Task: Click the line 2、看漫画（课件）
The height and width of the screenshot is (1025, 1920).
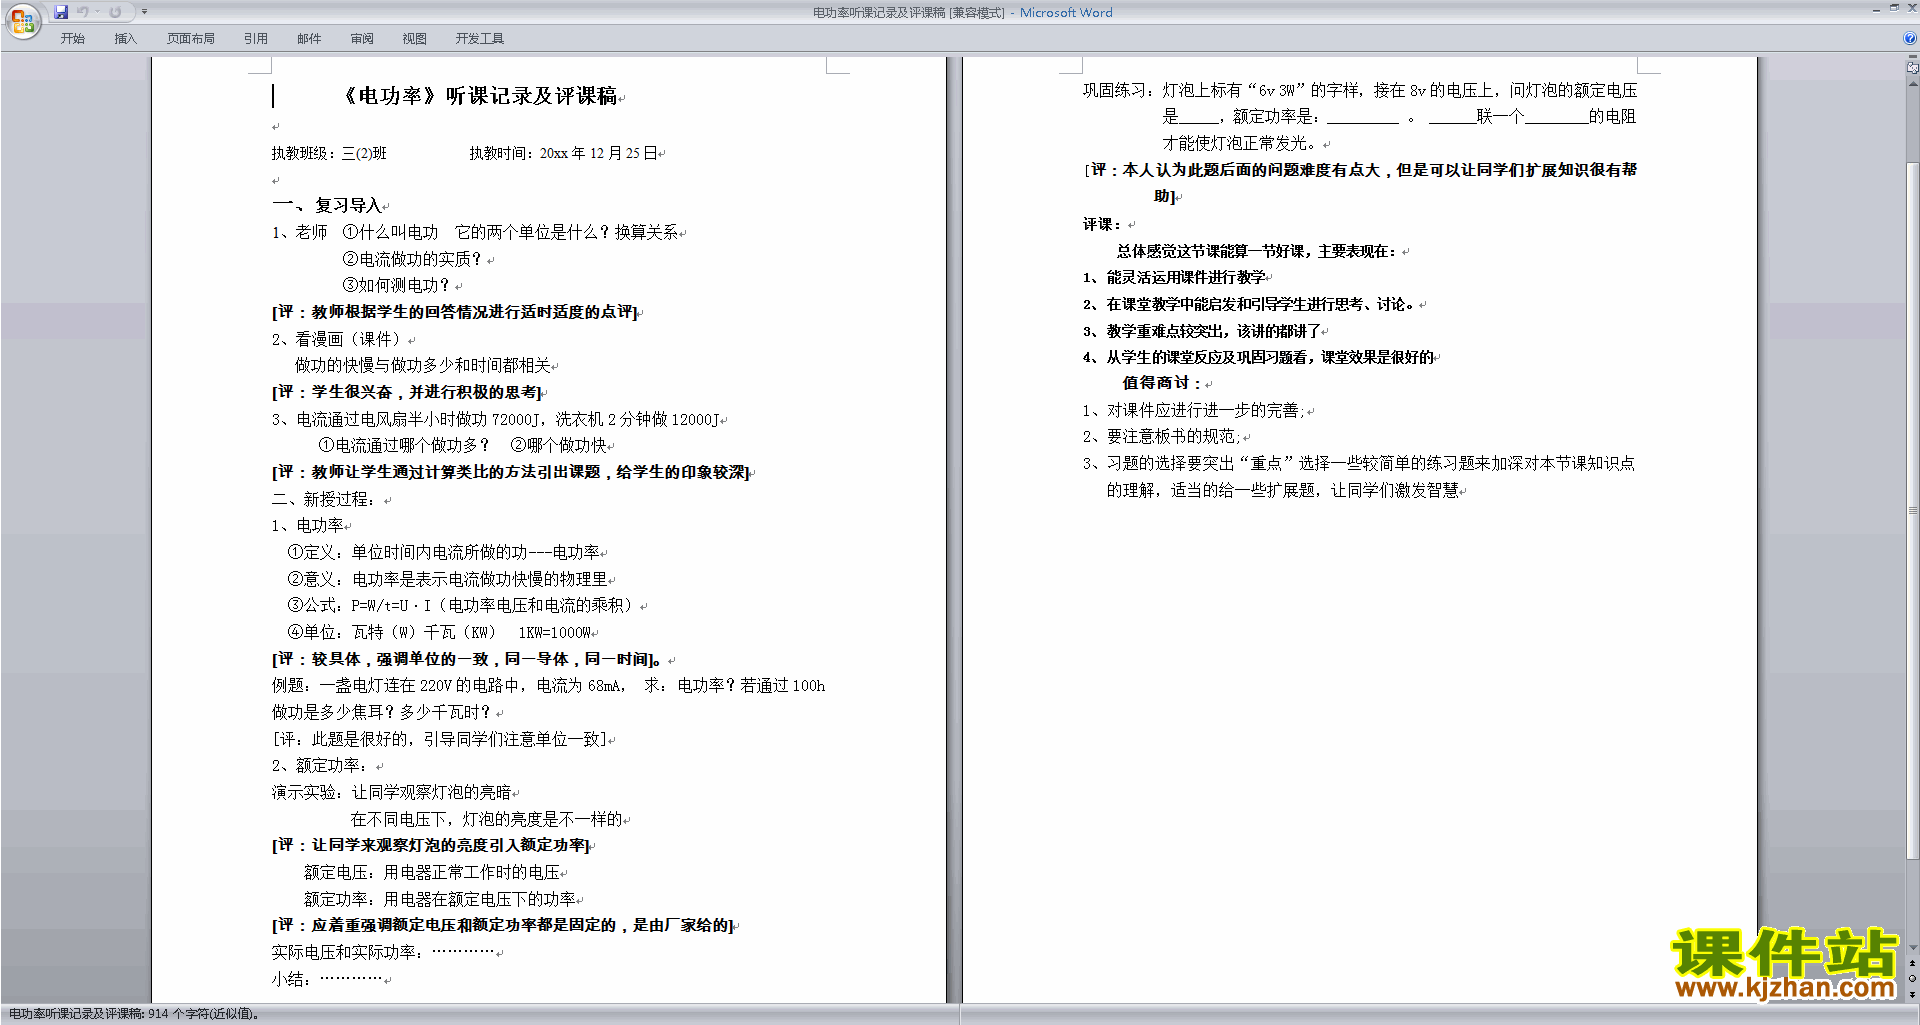Action: click(x=337, y=339)
